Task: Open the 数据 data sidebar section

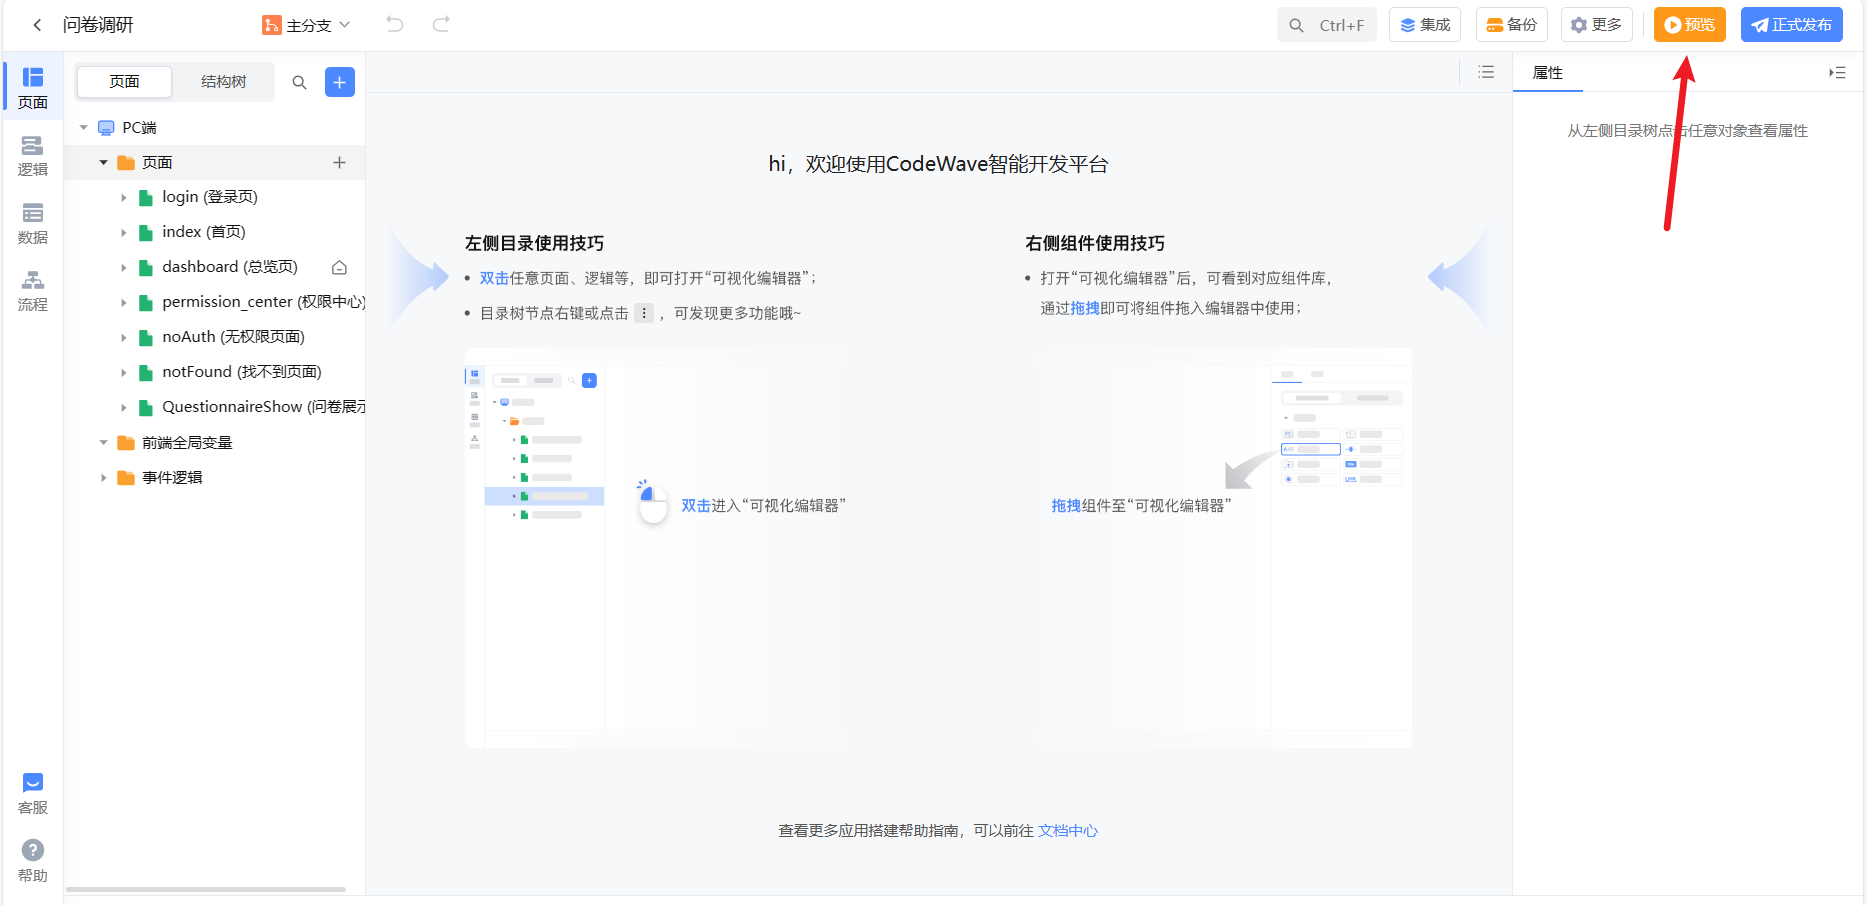Action: tap(33, 224)
